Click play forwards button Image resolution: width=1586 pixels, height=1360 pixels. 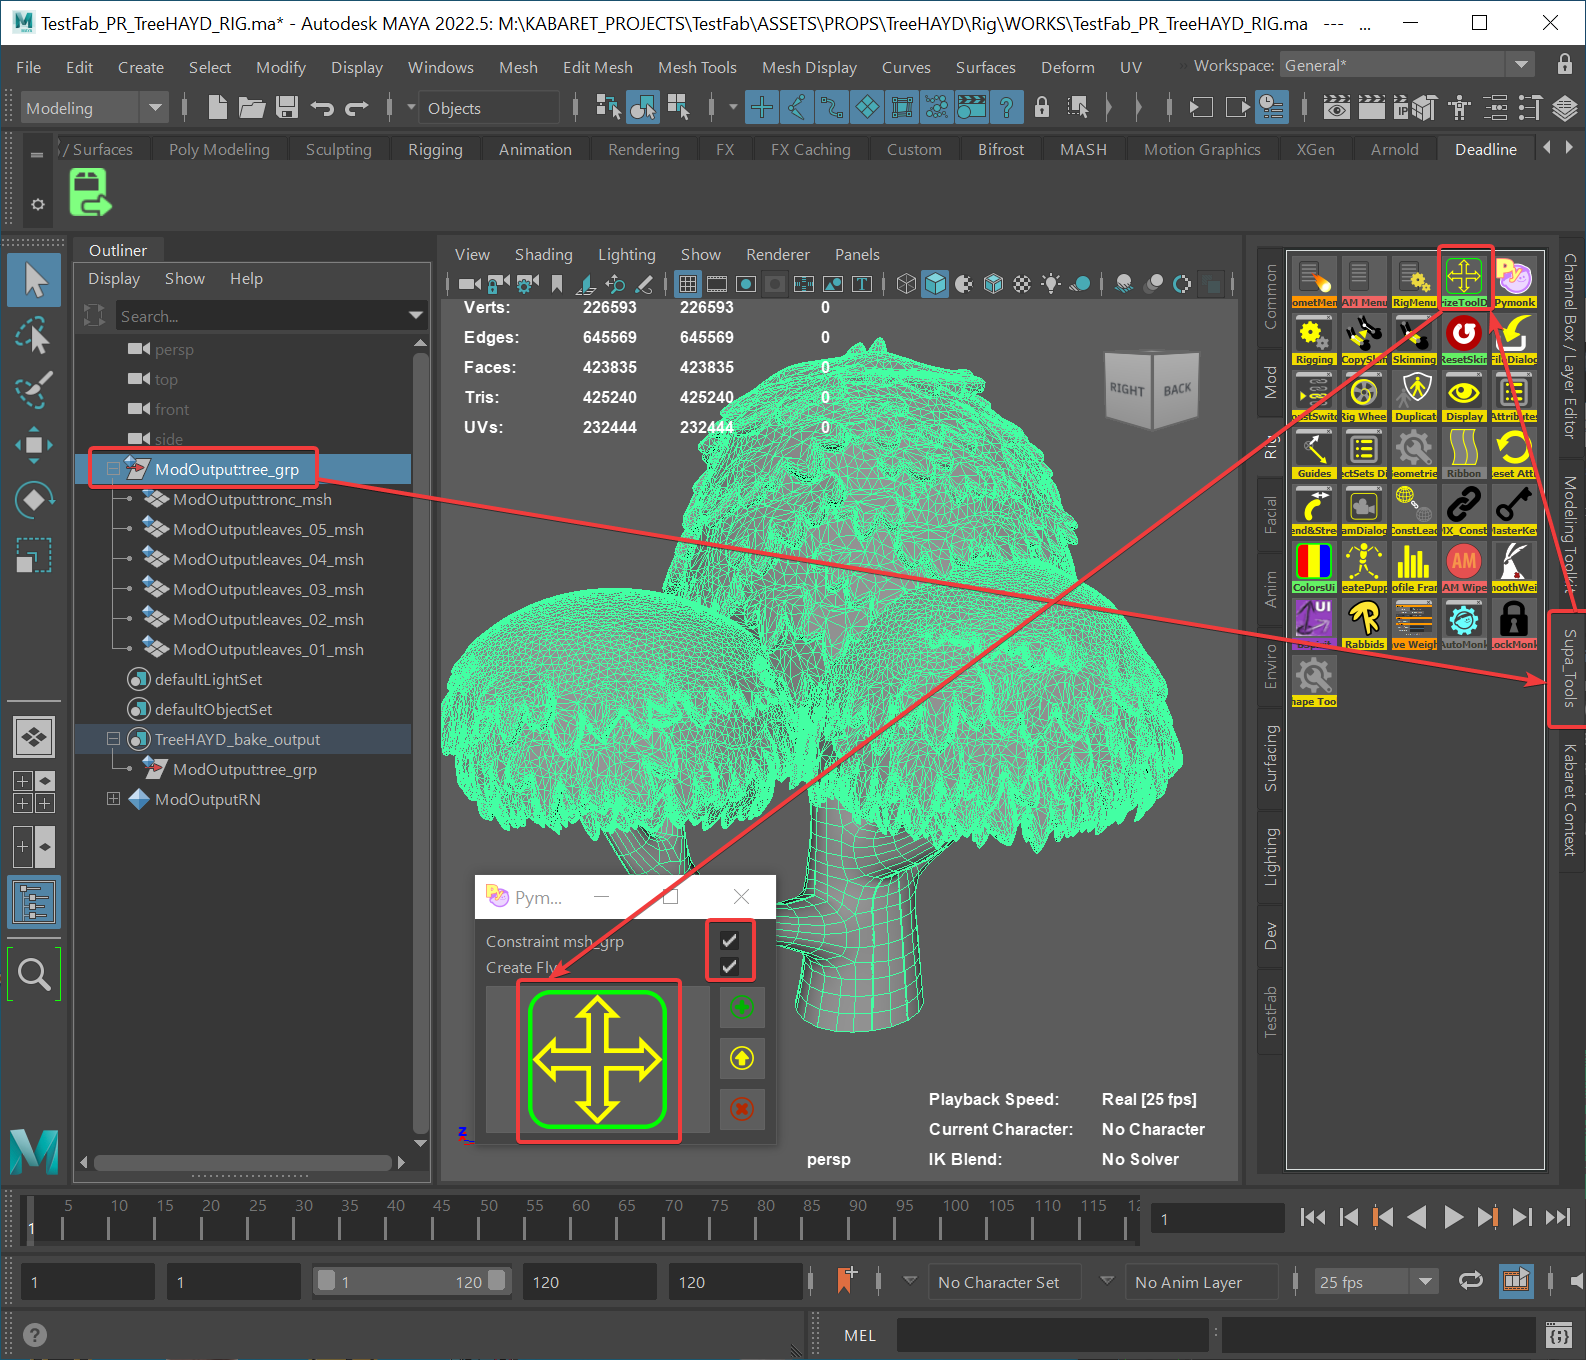1453,1217
